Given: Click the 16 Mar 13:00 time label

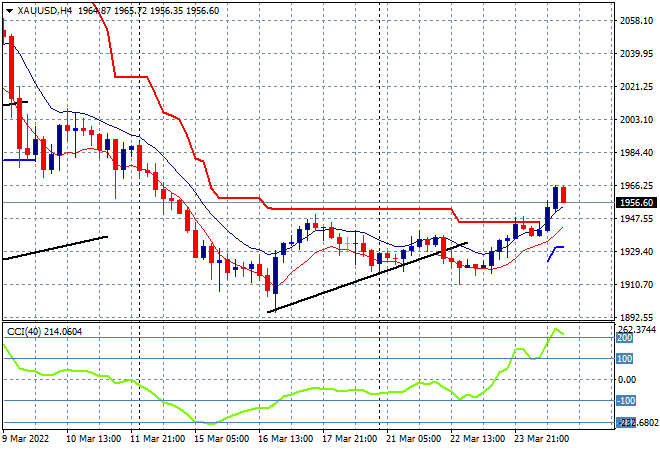Looking at the screenshot, I should point(285,439).
